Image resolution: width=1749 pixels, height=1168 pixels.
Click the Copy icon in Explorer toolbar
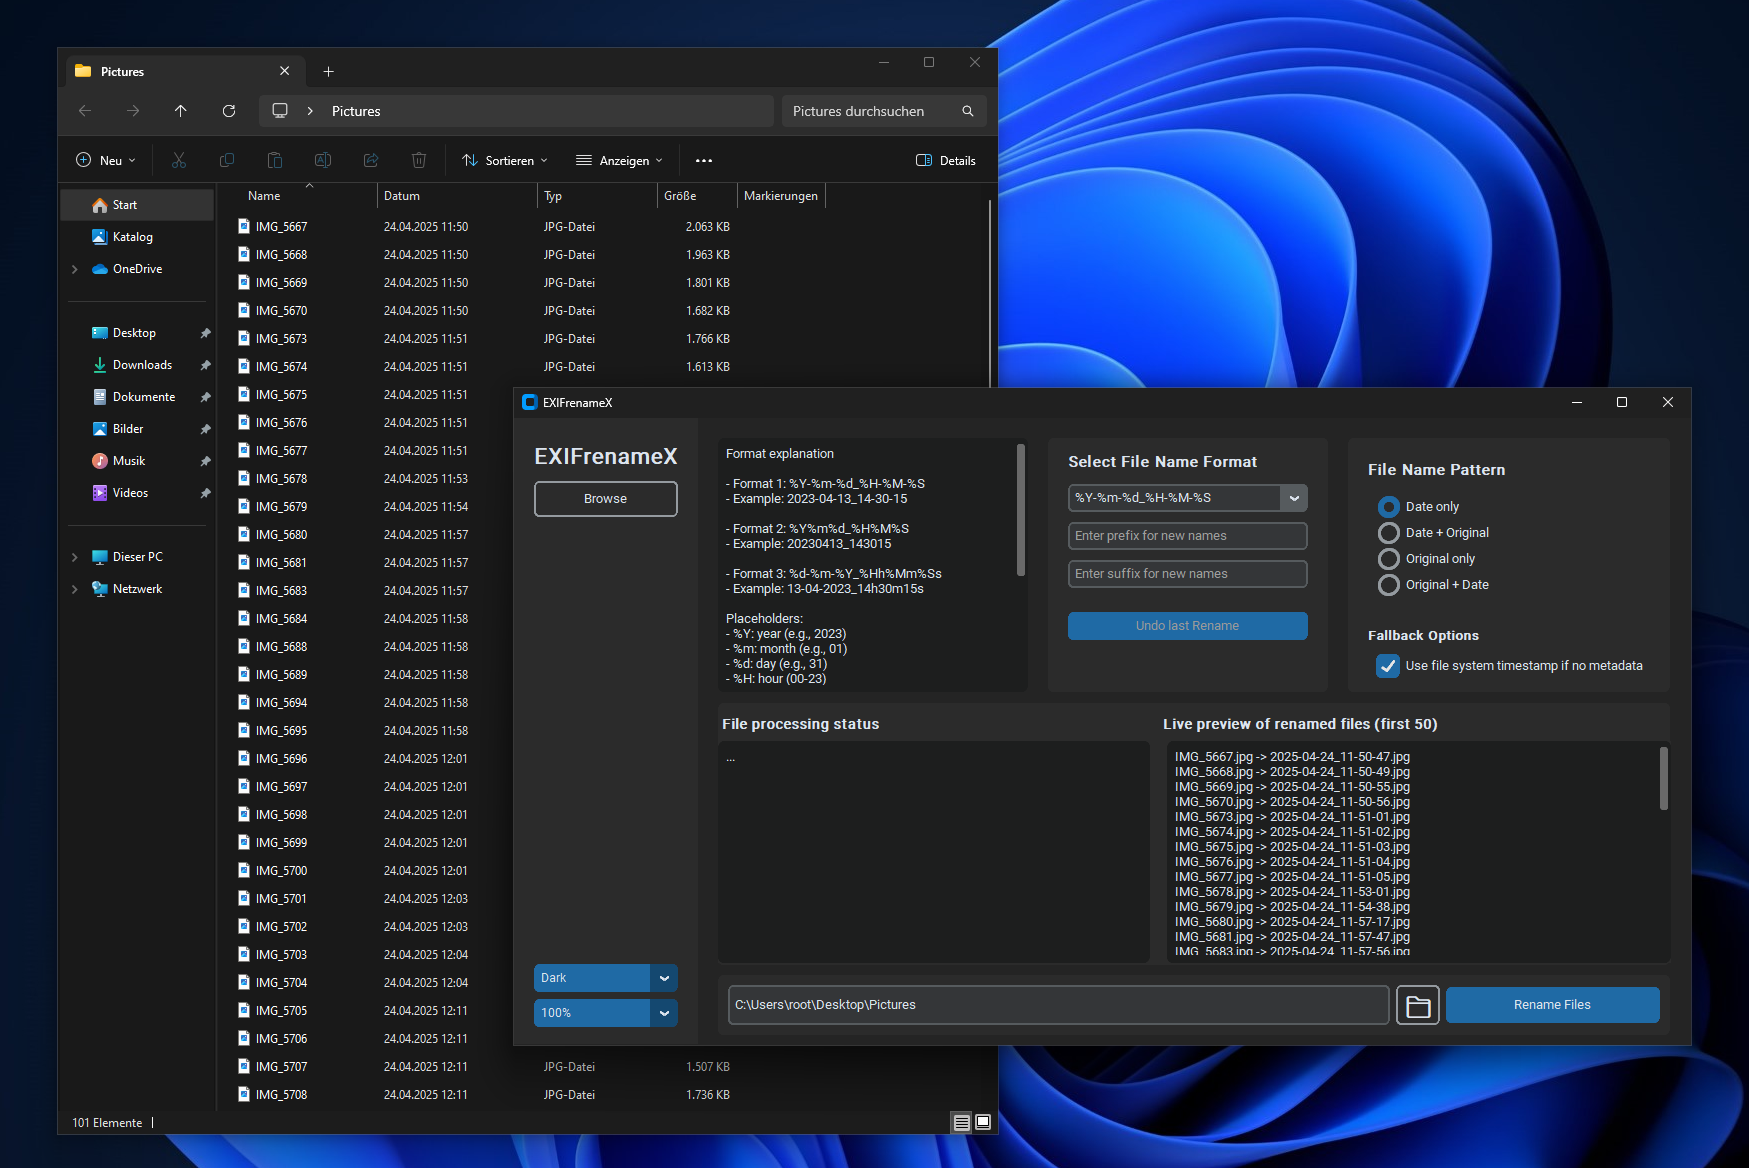click(x=227, y=160)
